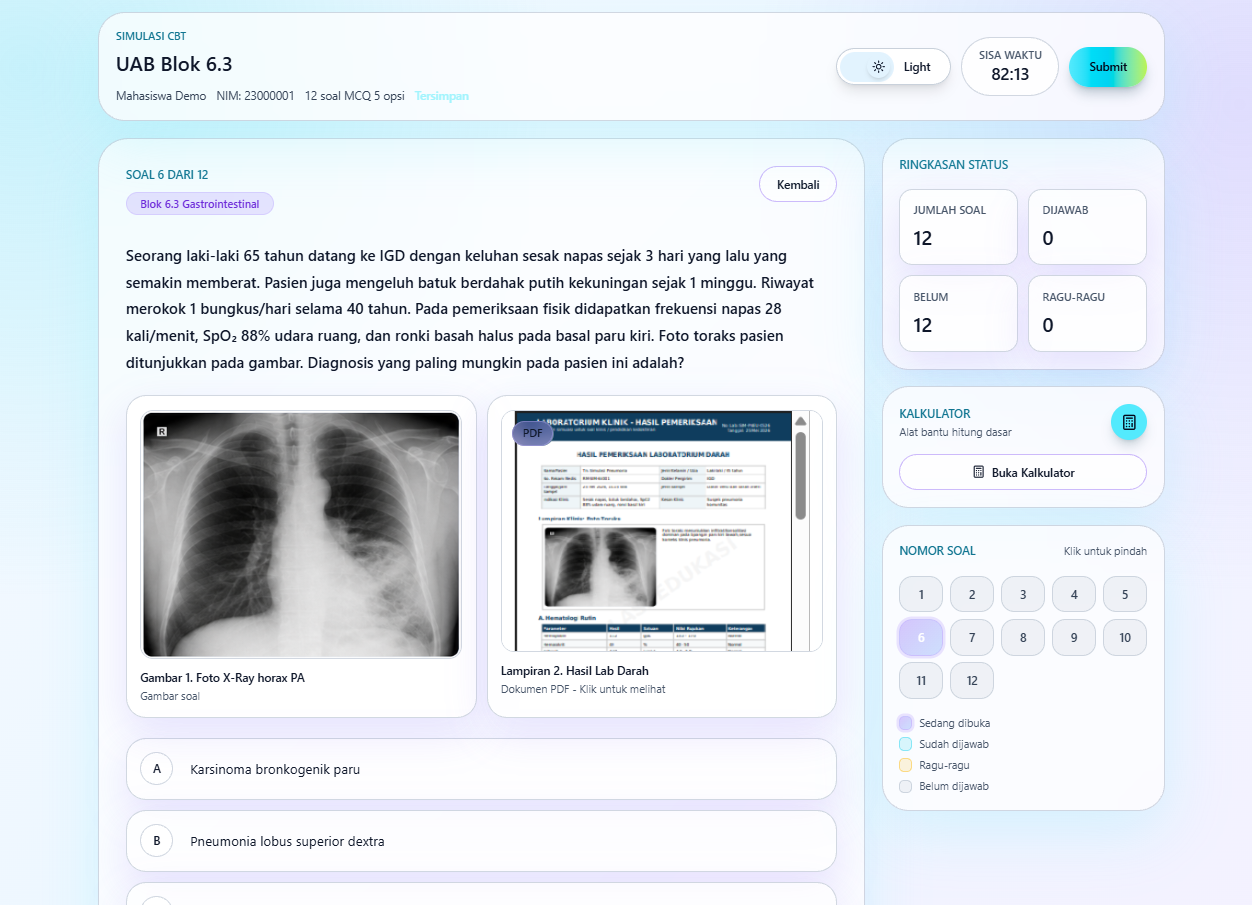
Task: Click the sun icon in theme toggle
Action: (x=878, y=67)
